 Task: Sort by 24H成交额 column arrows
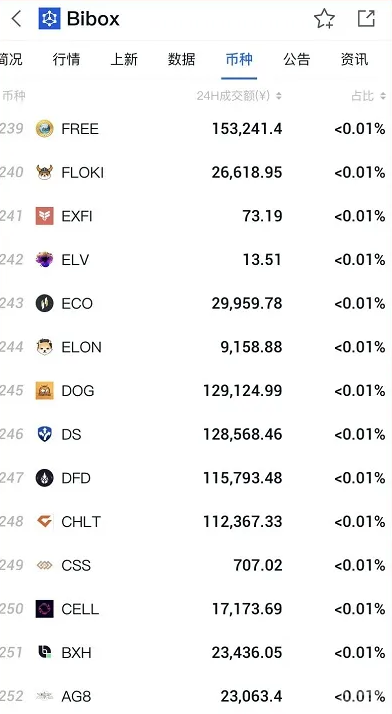[x=279, y=96]
